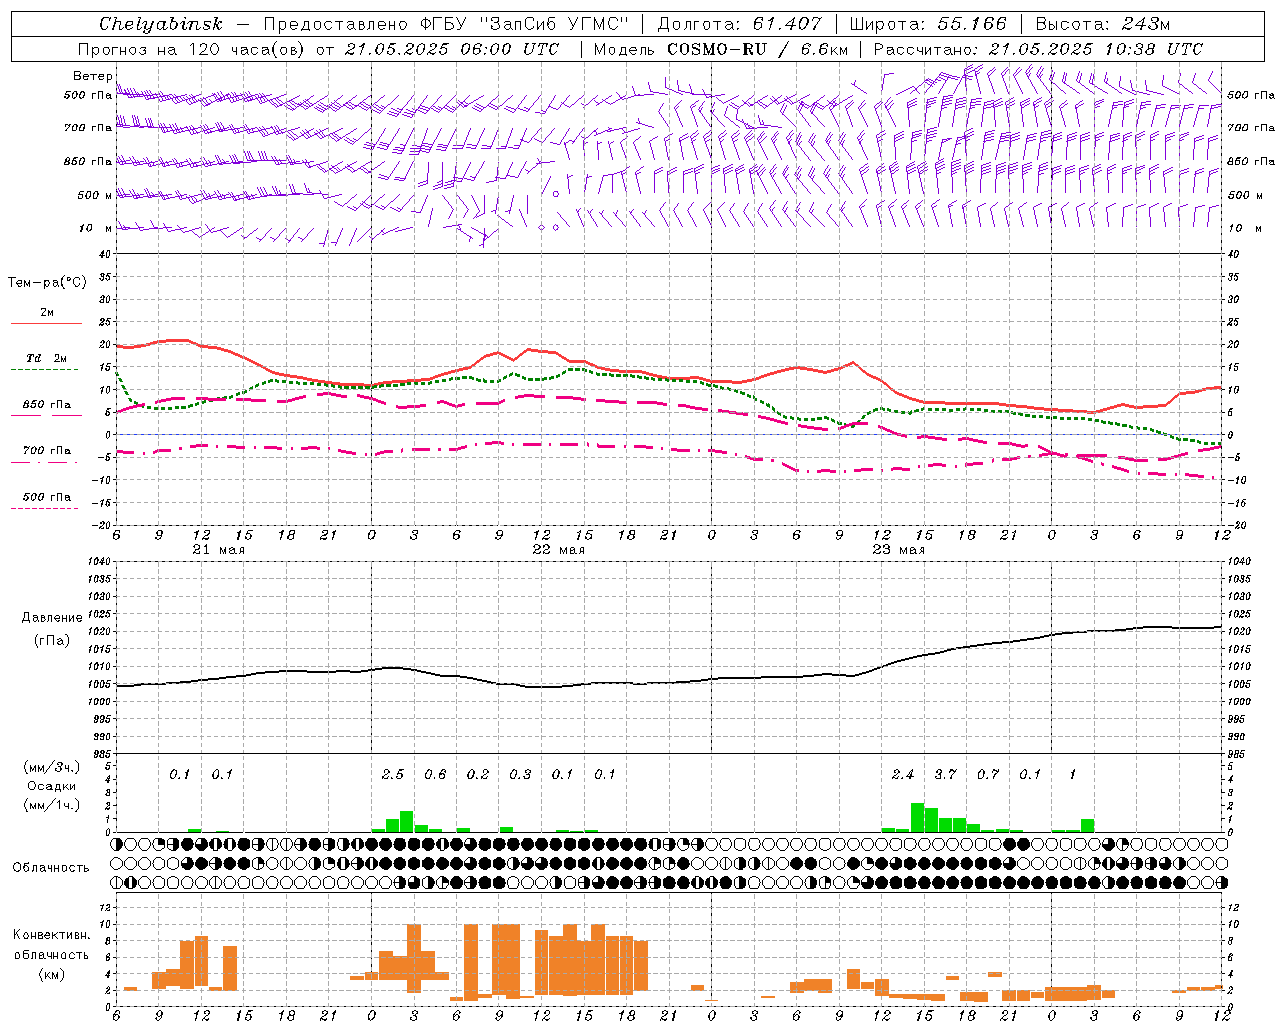Click the Облачность row label
Screen dimensions: 1280x1024
coord(51,868)
